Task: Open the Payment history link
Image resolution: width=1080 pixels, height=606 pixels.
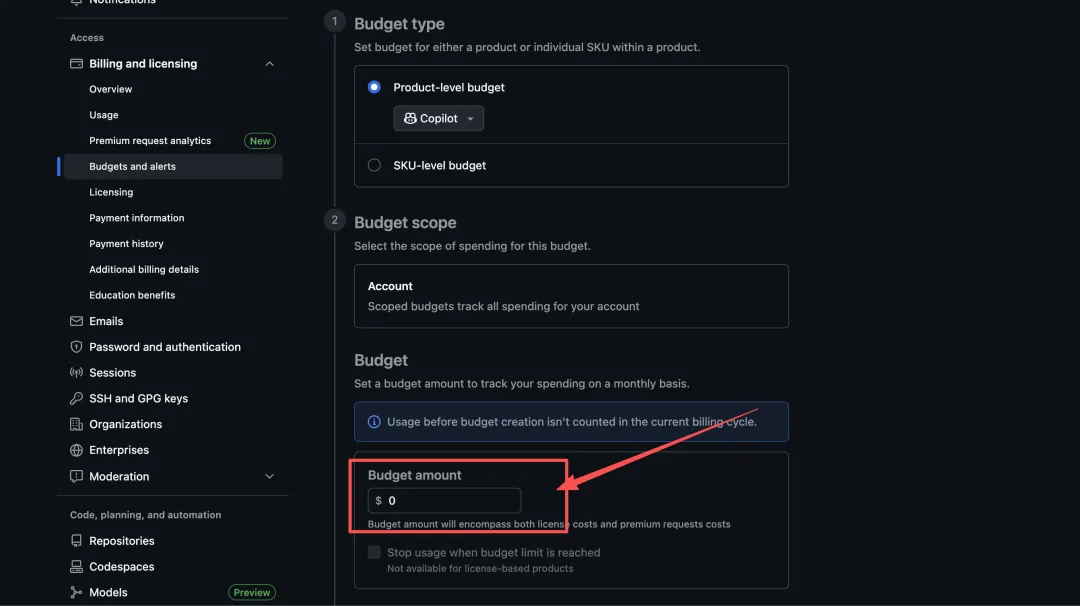Action: (126, 244)
